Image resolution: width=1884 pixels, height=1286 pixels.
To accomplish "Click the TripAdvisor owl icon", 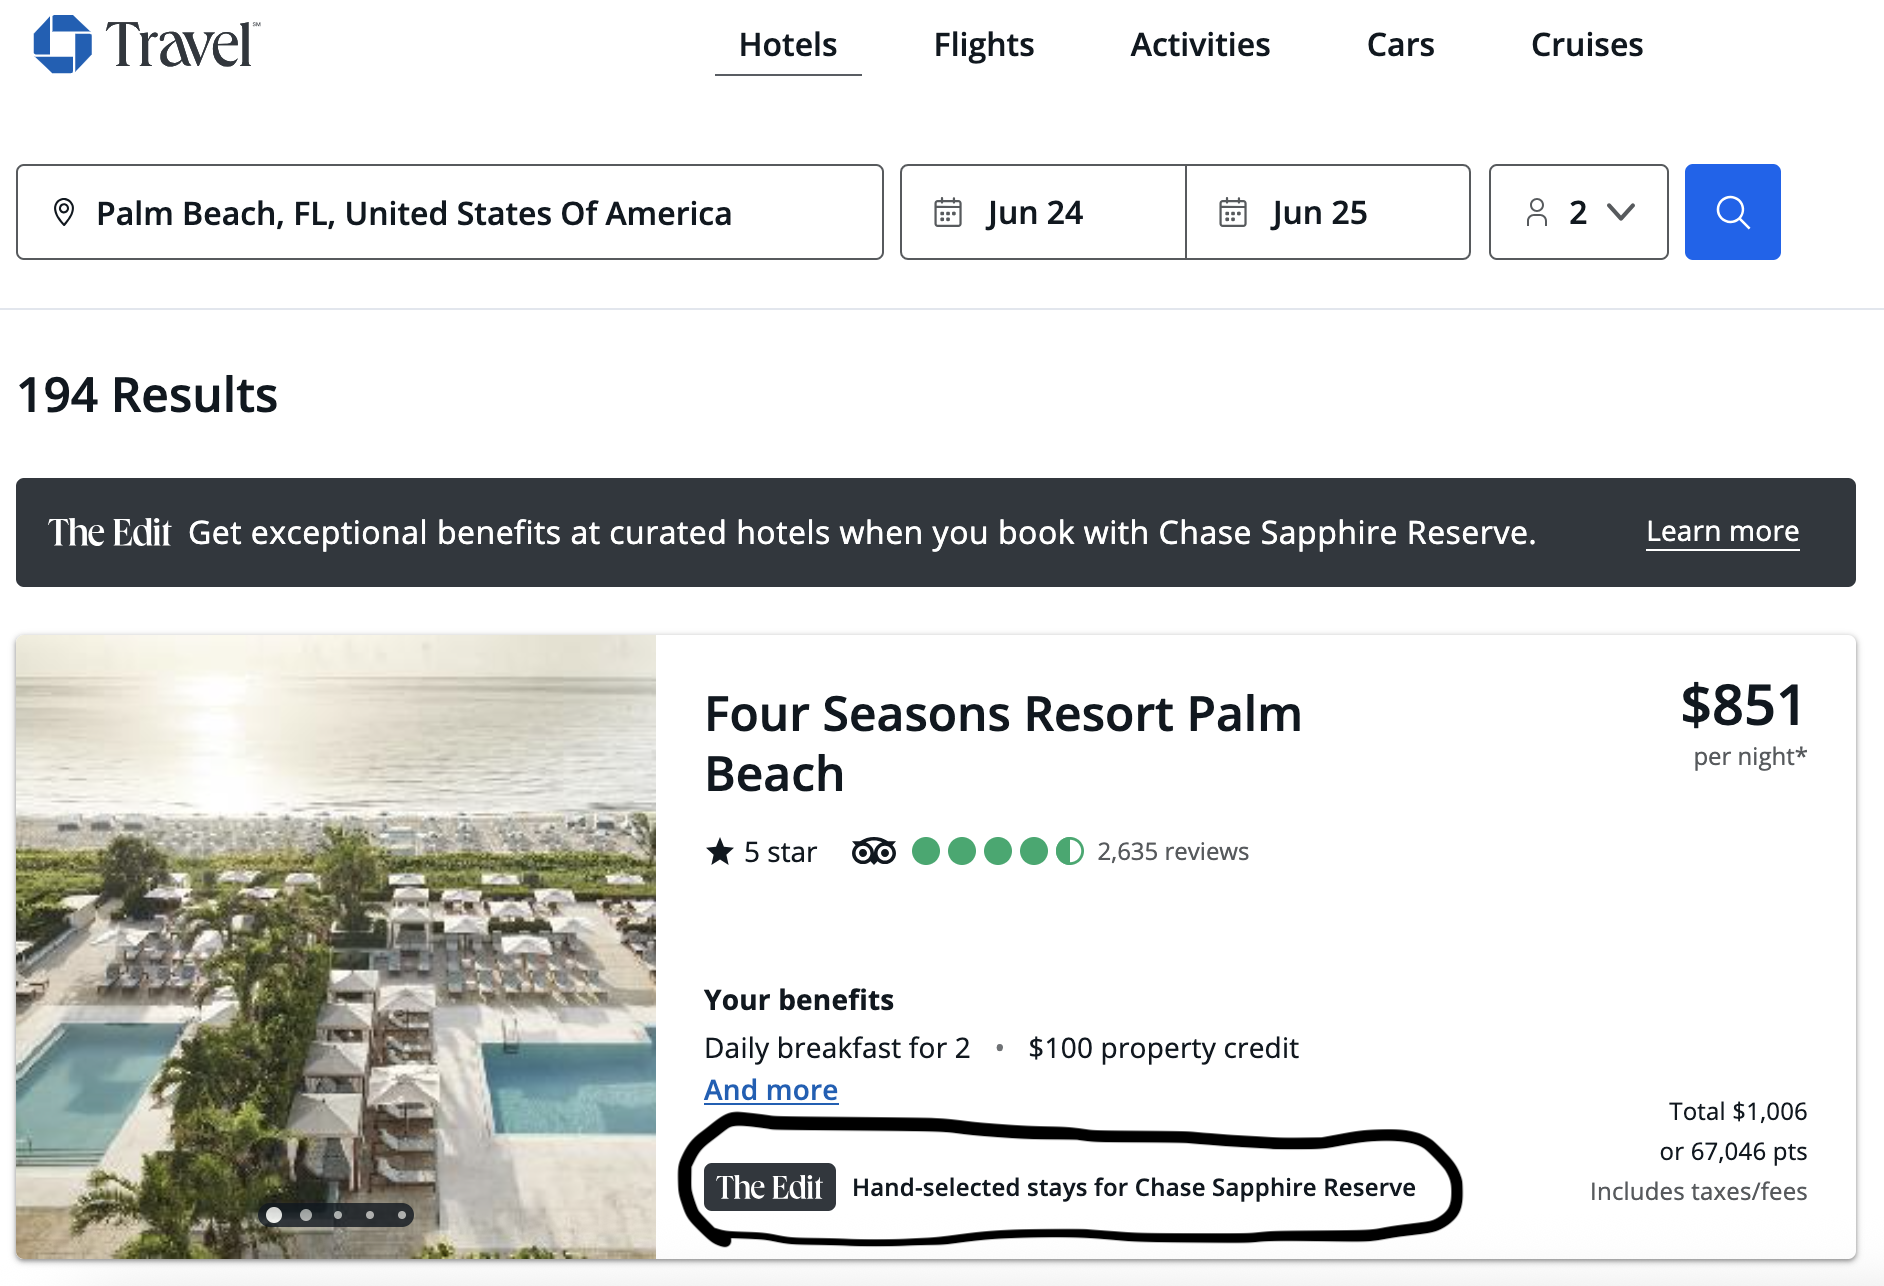I will pos(873,851).
